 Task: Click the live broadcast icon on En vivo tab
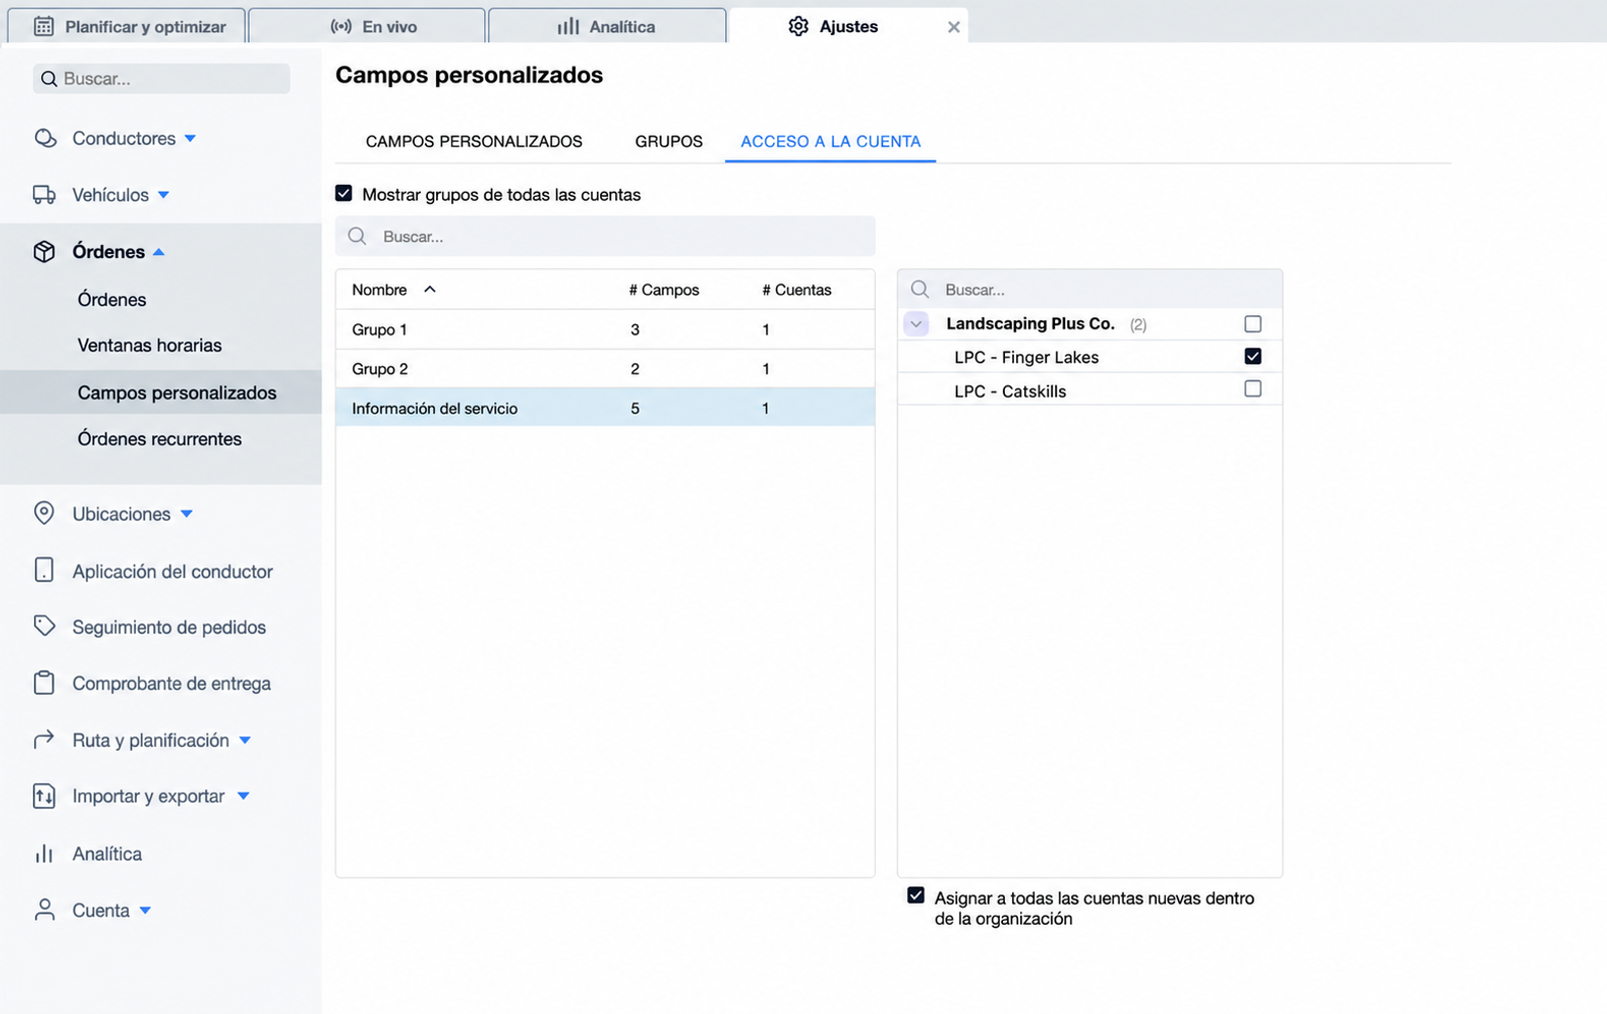[341, 26]
